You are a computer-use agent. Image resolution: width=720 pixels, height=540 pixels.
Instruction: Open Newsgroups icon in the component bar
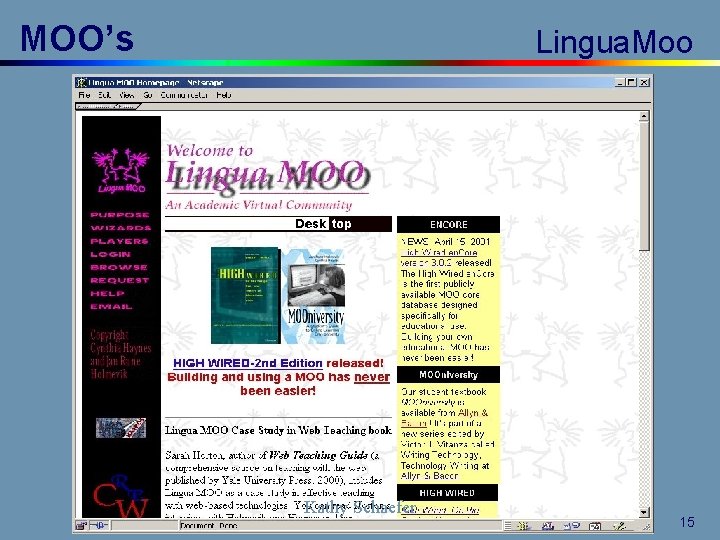pos(571,526)
